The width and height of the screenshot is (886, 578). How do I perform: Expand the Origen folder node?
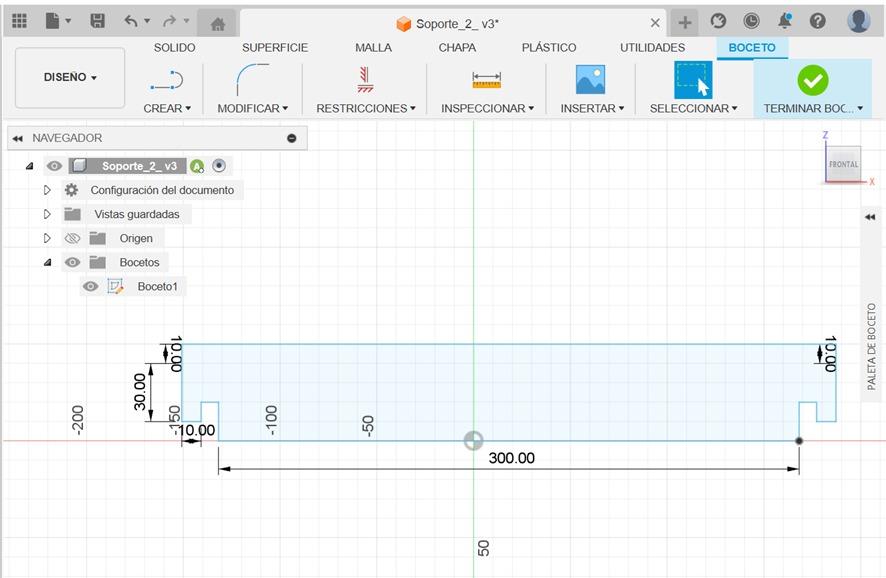click(47, 238)
